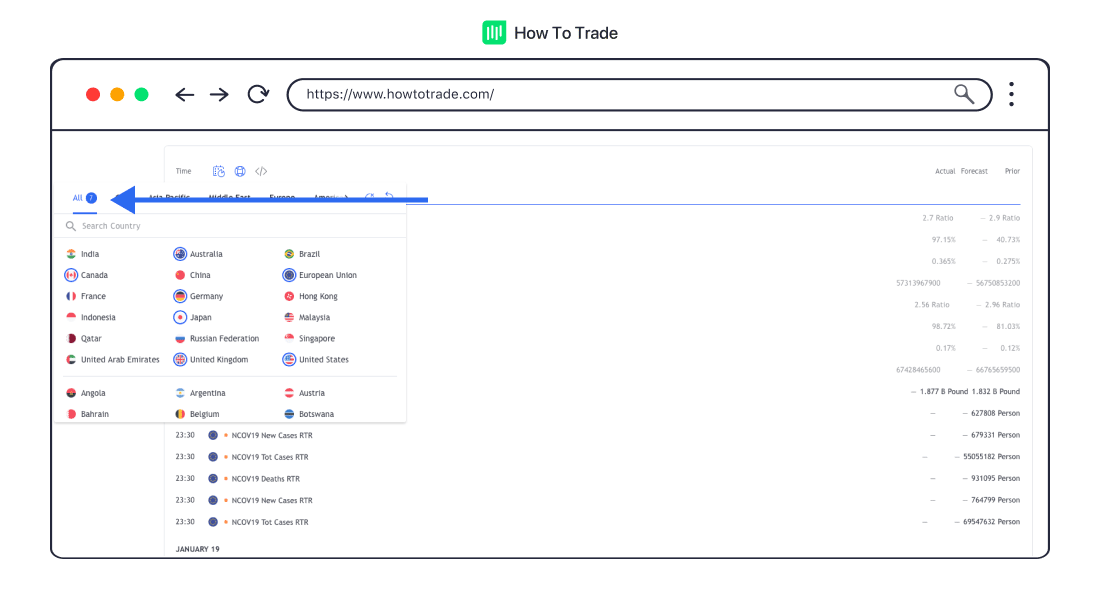Switch to the Middle East tab
The image size is (1100, 598).
tap(229, 198)
